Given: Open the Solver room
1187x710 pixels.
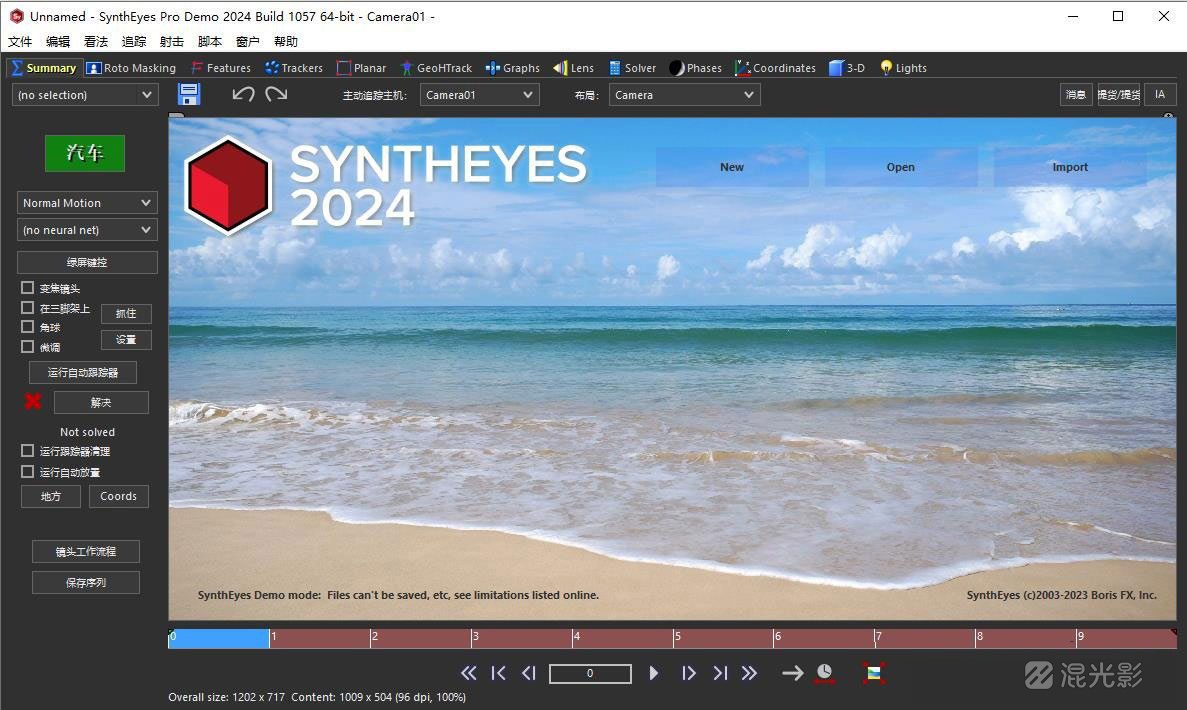Looking at the screenshot, I should pyautogui.click(x=632, y=68).
